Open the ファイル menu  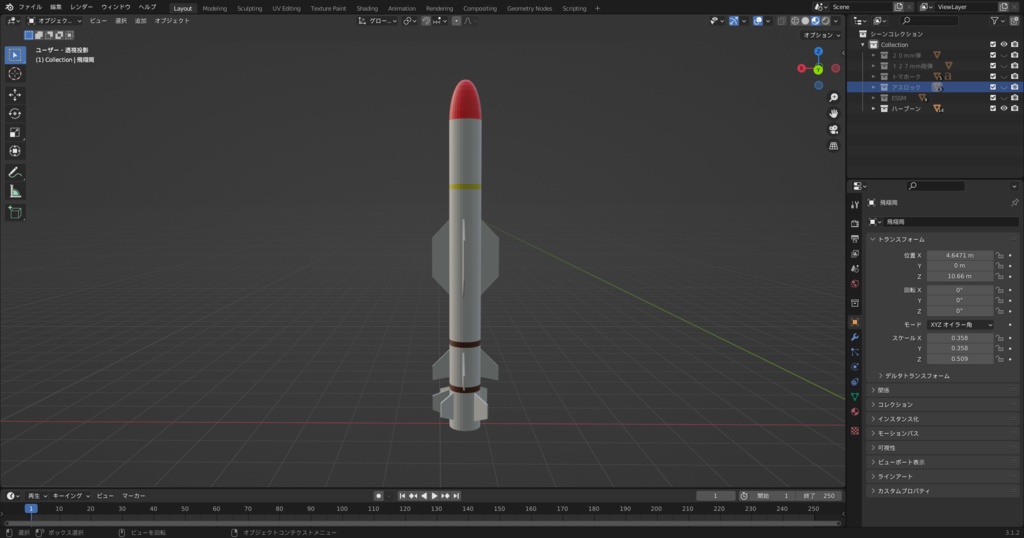(31, 7)
